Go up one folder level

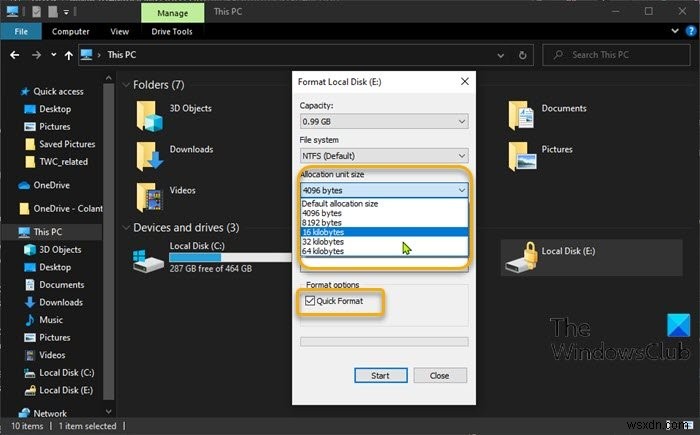[68, 55]
